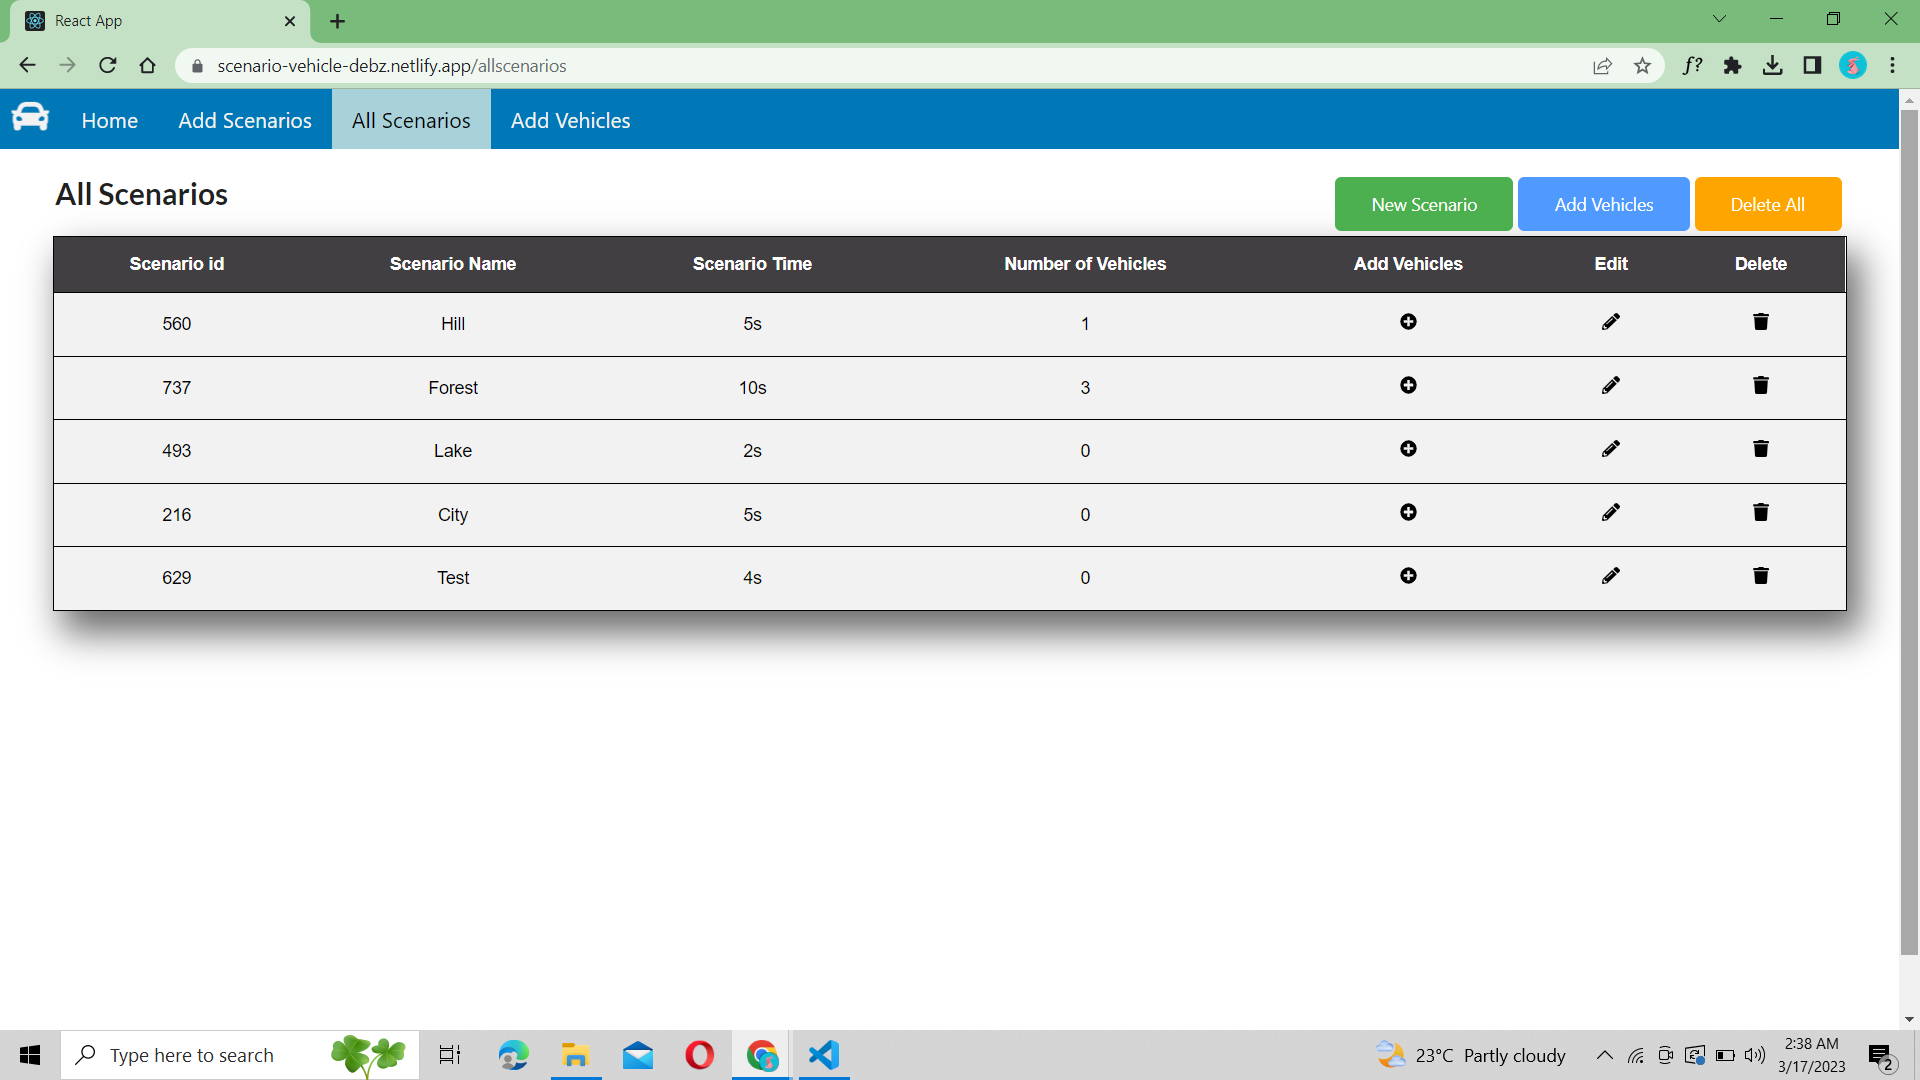Open the Add Vehicles navigation item
Screen dimensions: 1920x1080
click(570, 119)
